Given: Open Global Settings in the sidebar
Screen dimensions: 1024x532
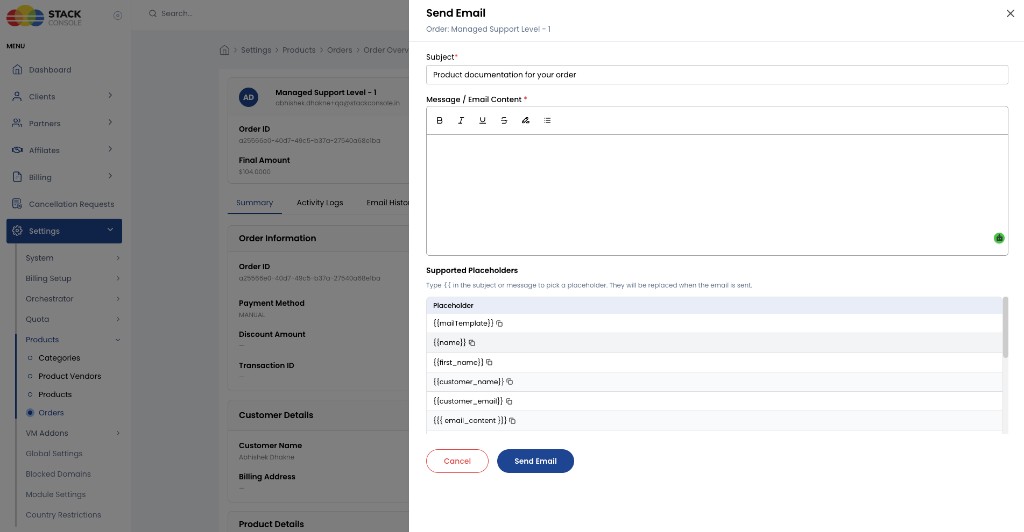Looking at the screenshot, I should 54,454.
